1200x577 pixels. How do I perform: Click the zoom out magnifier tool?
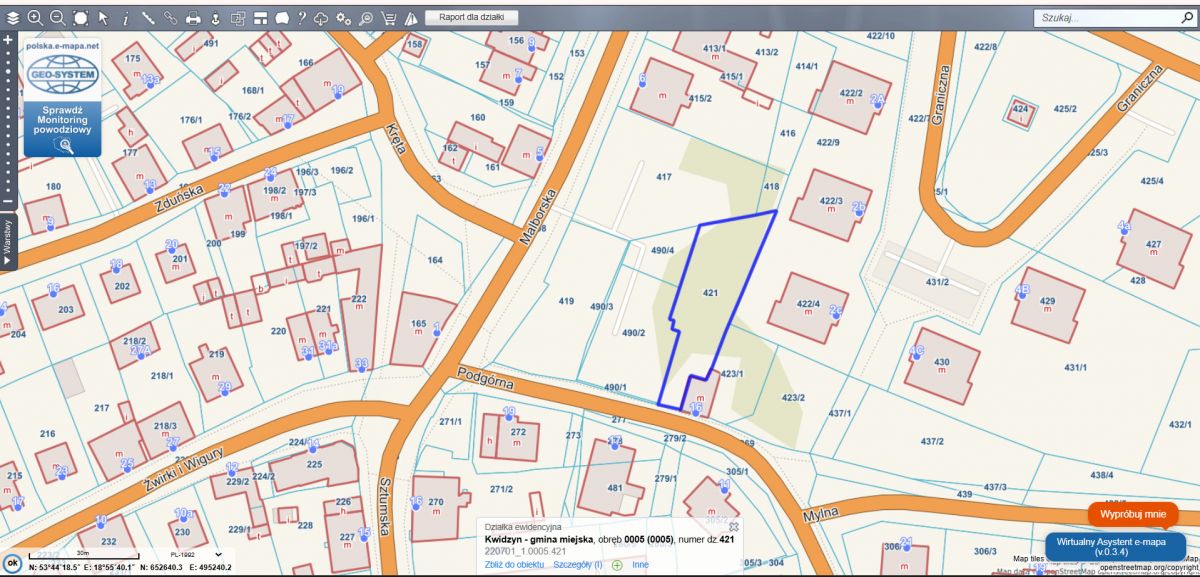[x=57, y=17]
